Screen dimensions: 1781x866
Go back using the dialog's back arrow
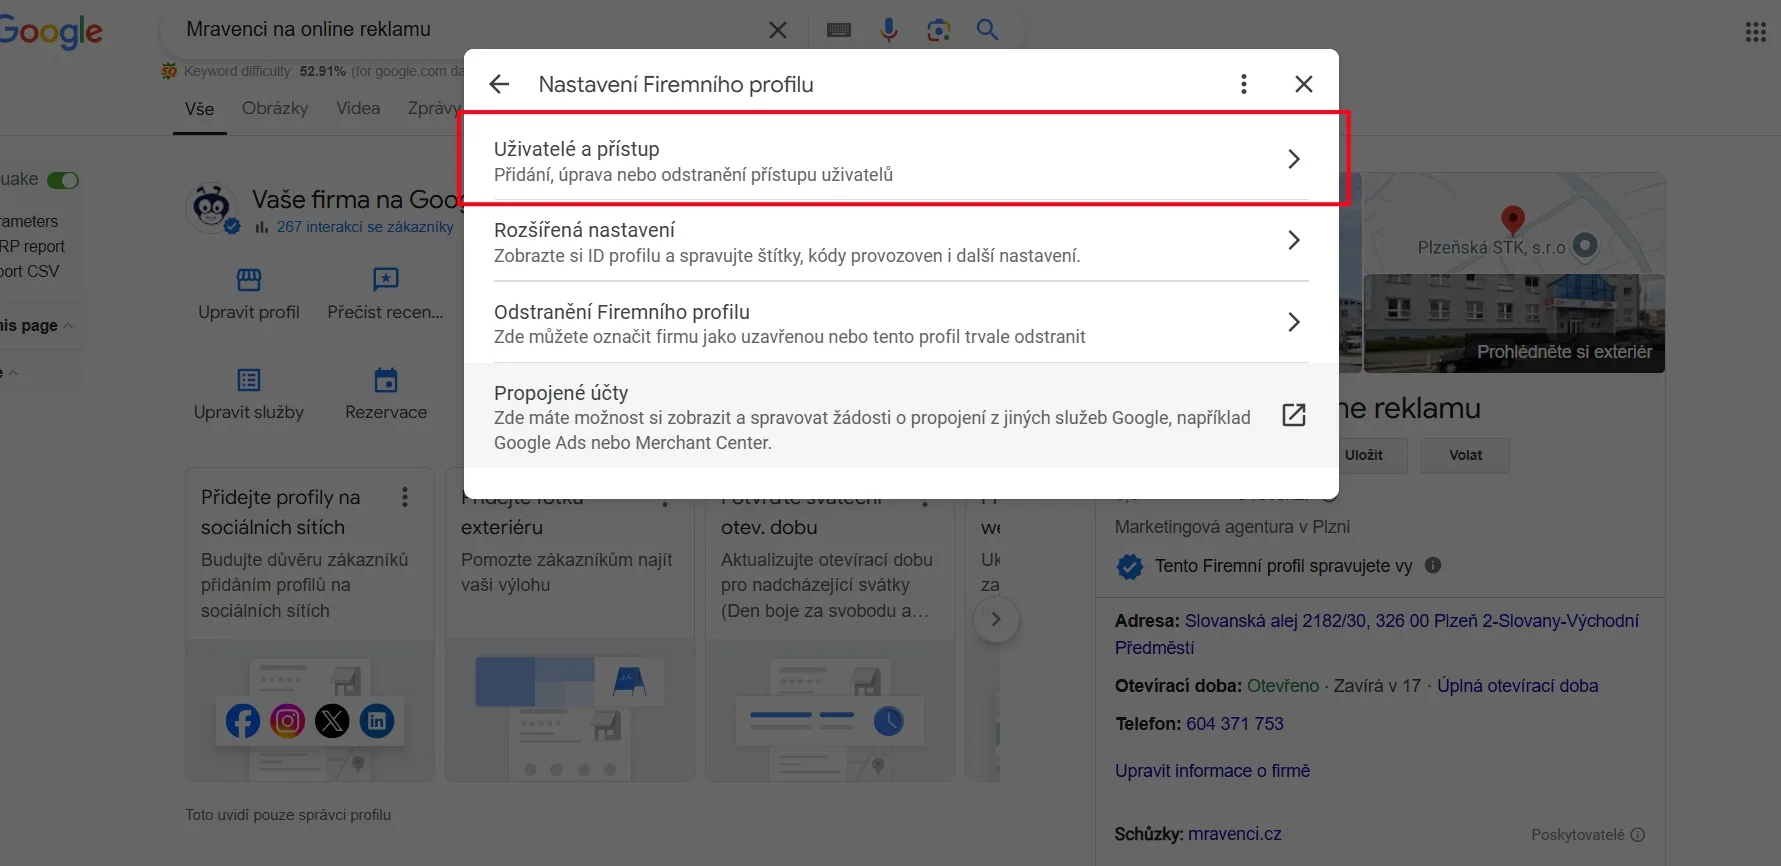tap(499, 84)
